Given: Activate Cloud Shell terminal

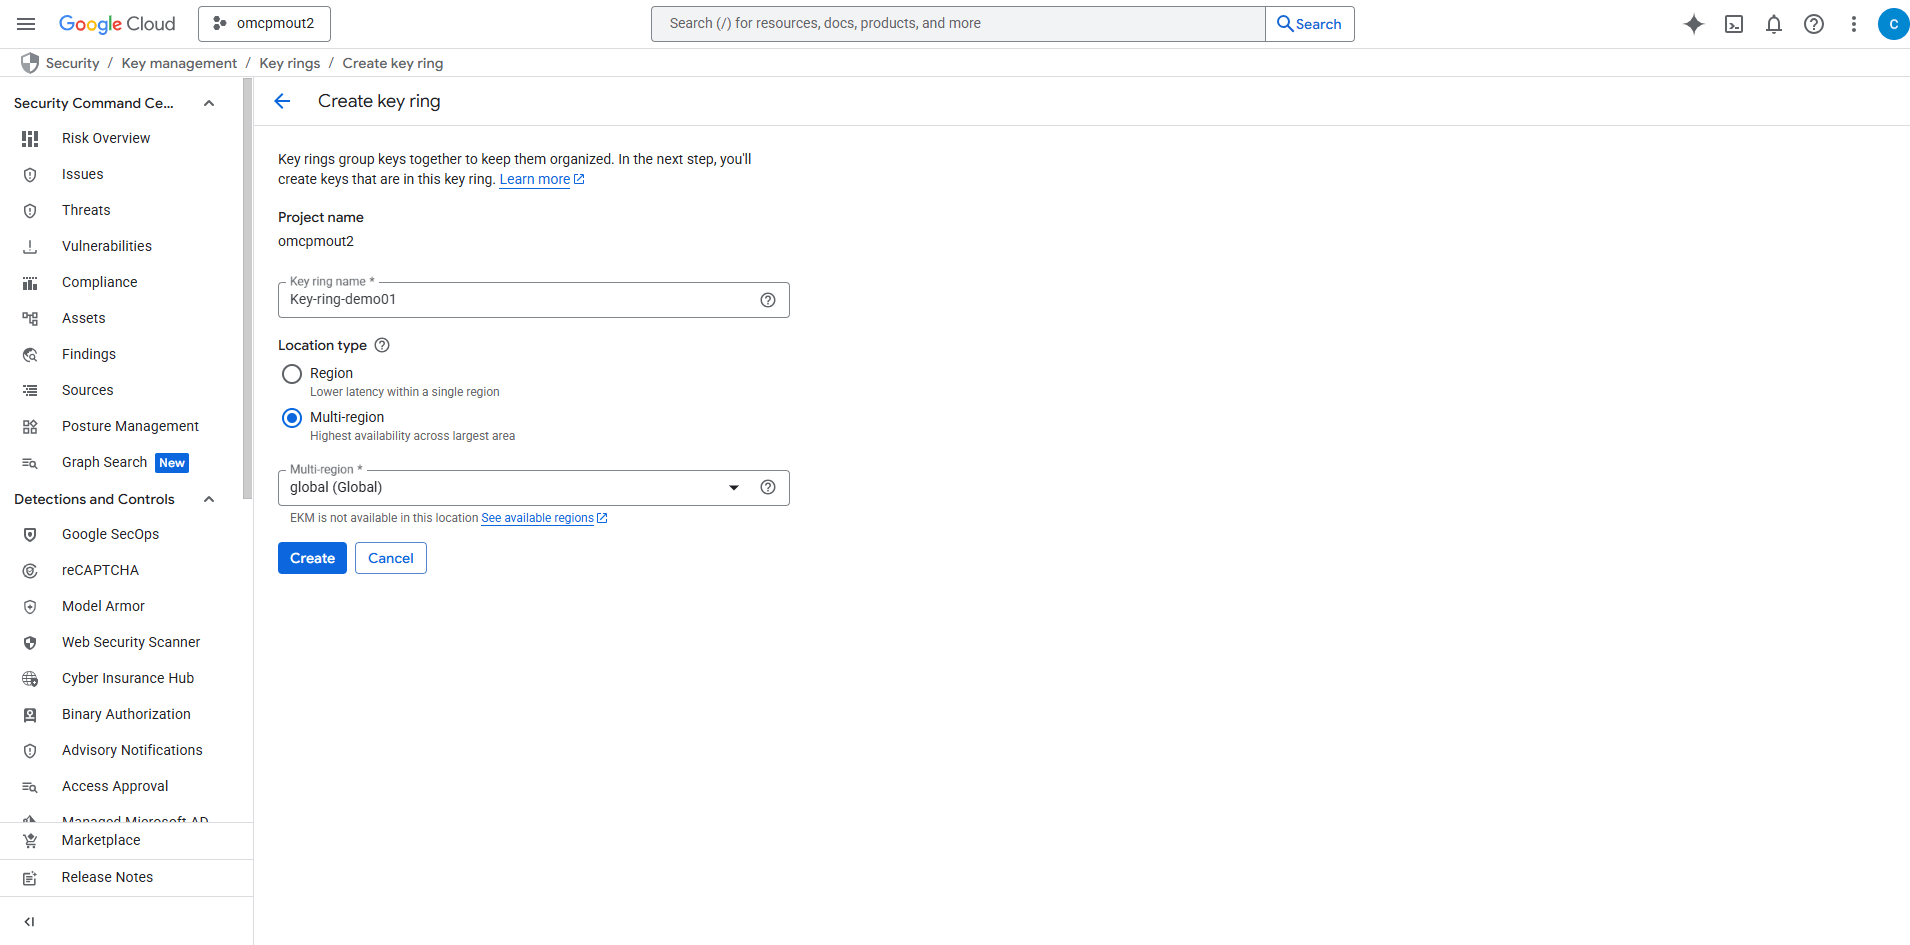Looking at the screenshot, I should point(1734,24).
